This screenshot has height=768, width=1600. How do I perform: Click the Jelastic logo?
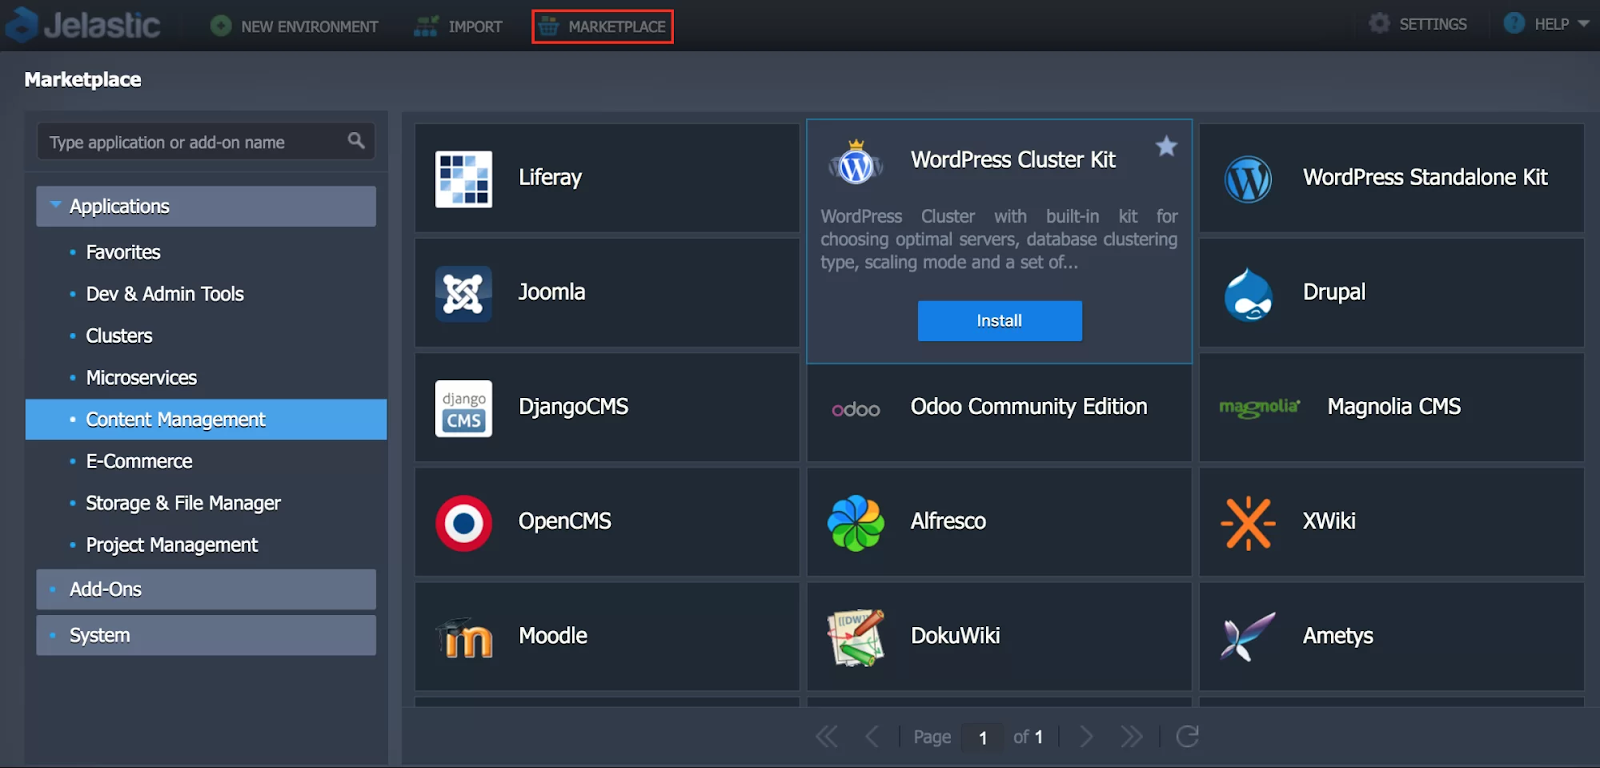click(83, 24)
